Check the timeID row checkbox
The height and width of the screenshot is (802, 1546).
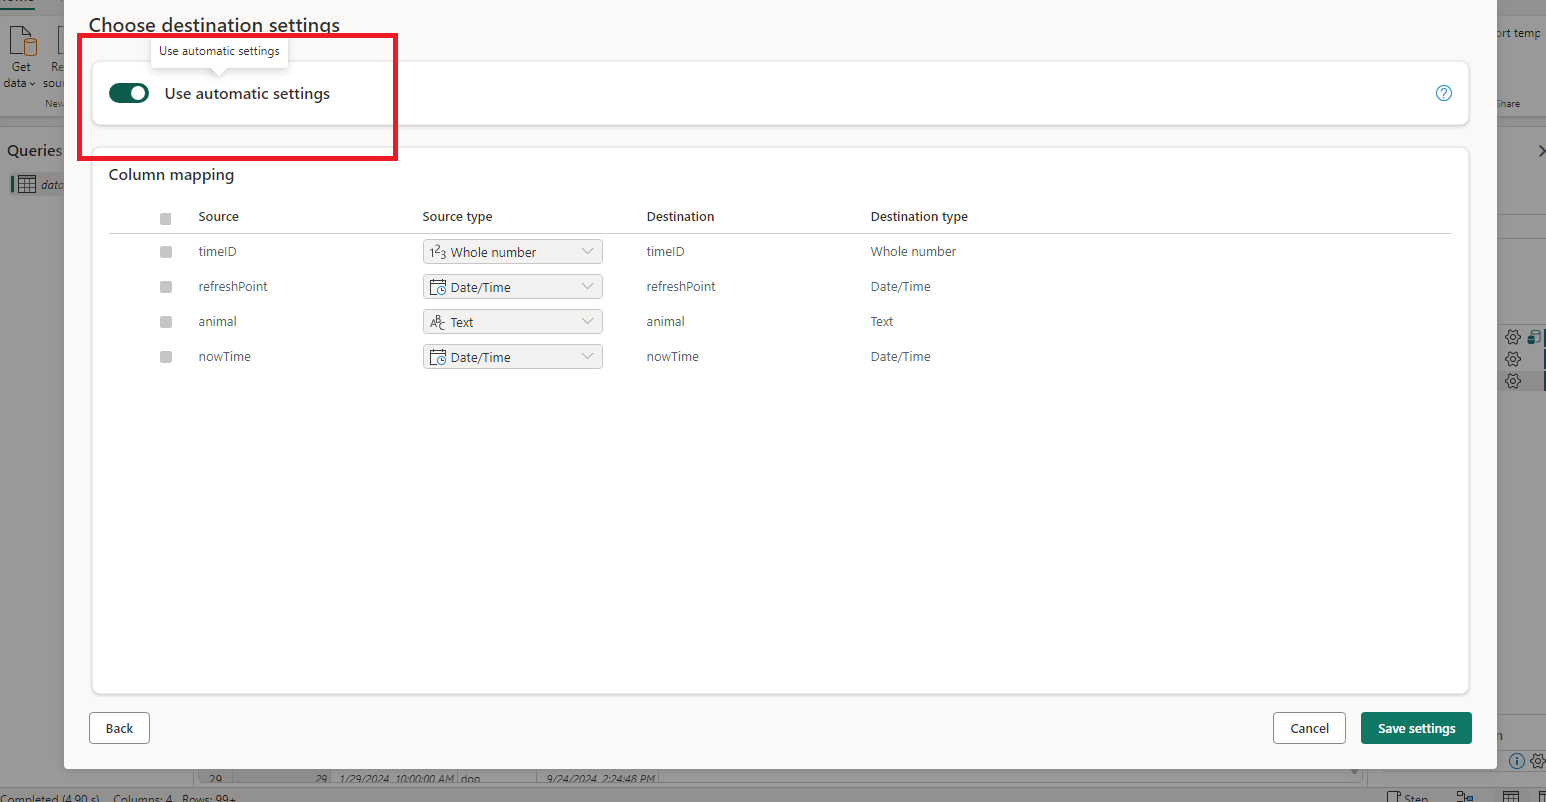166,252
